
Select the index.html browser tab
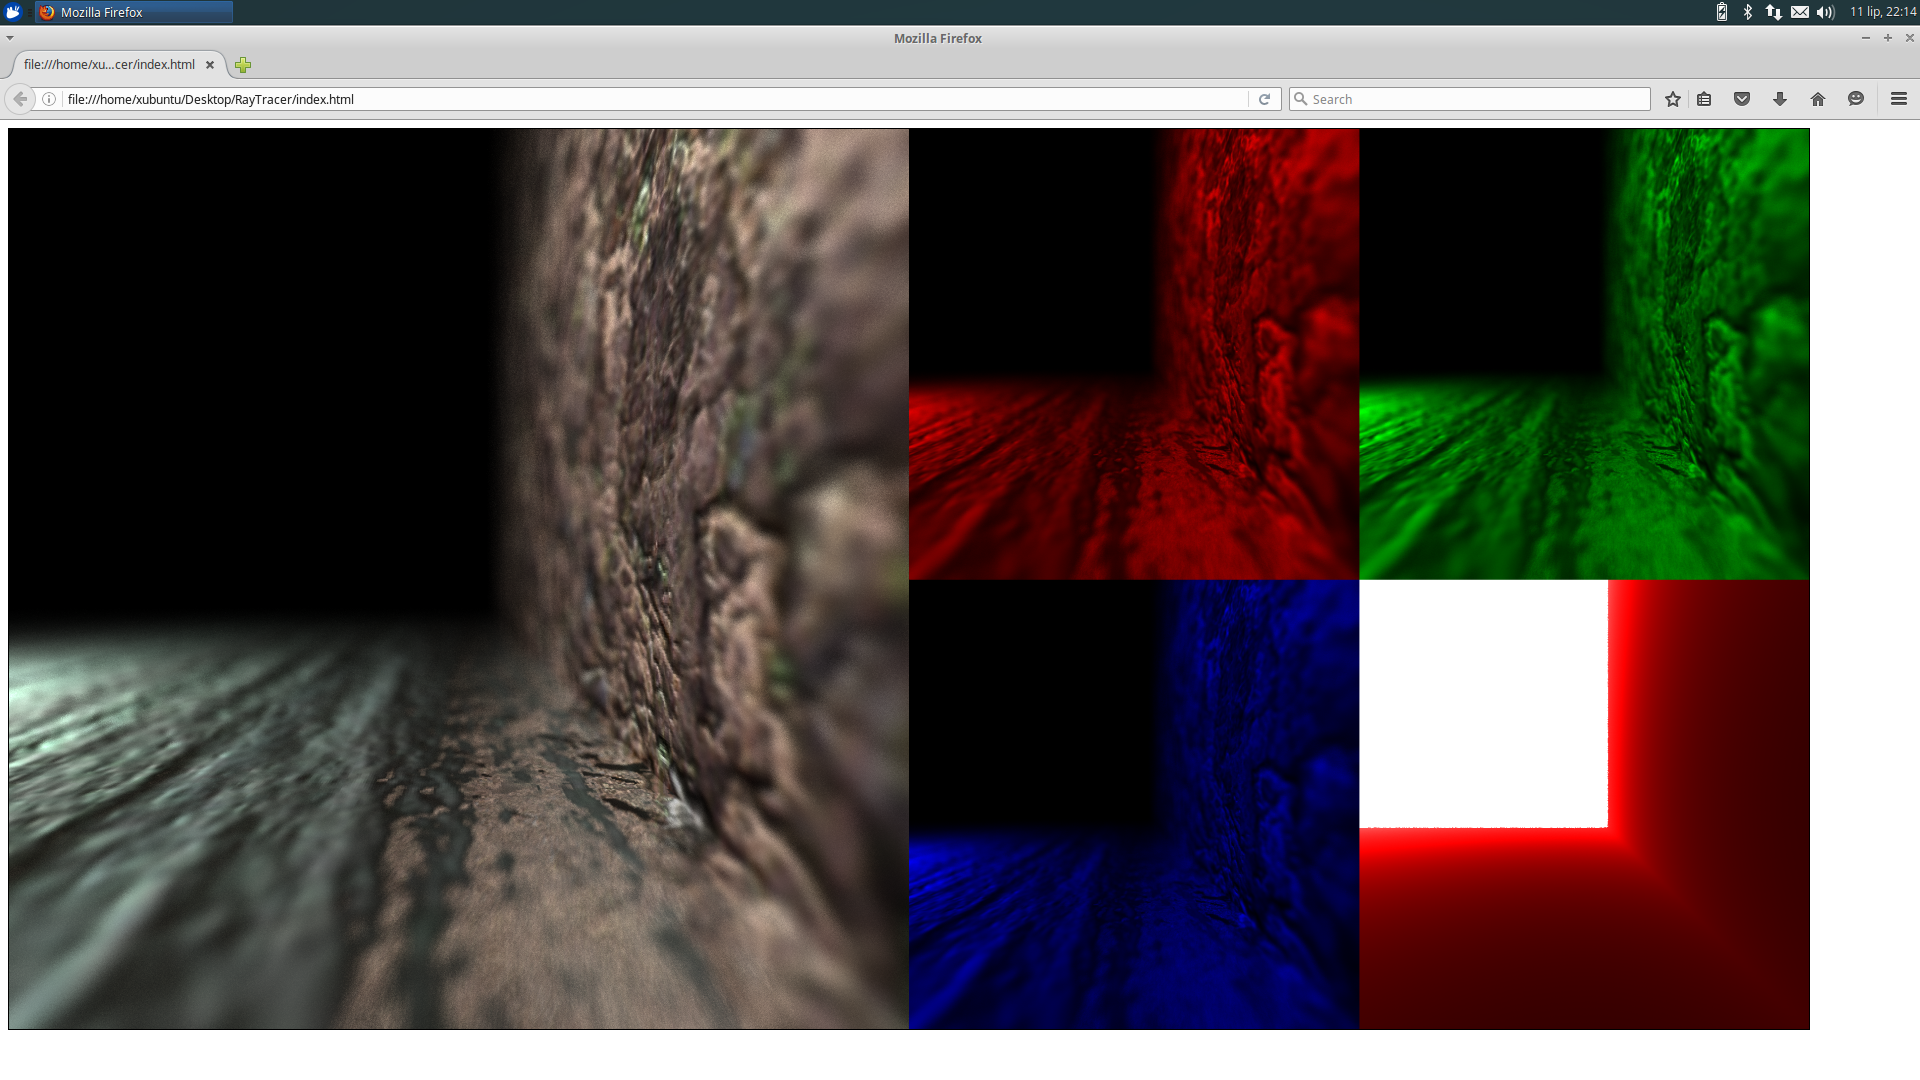point(110,65)
